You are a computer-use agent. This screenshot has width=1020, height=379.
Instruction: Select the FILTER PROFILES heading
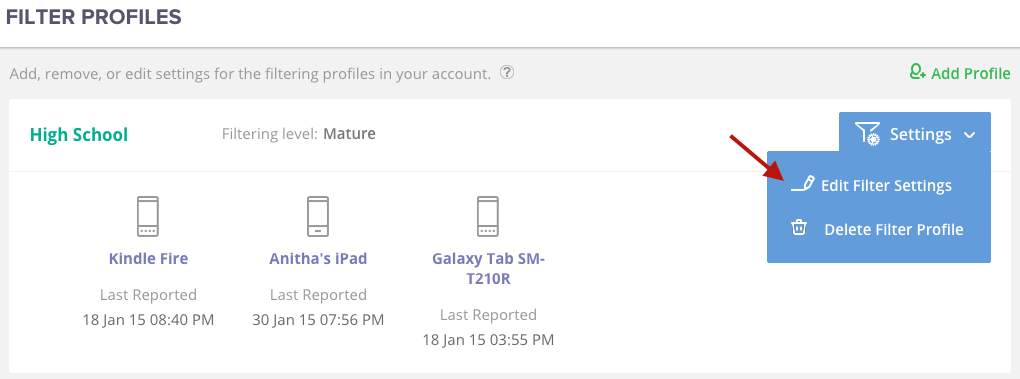94,17
